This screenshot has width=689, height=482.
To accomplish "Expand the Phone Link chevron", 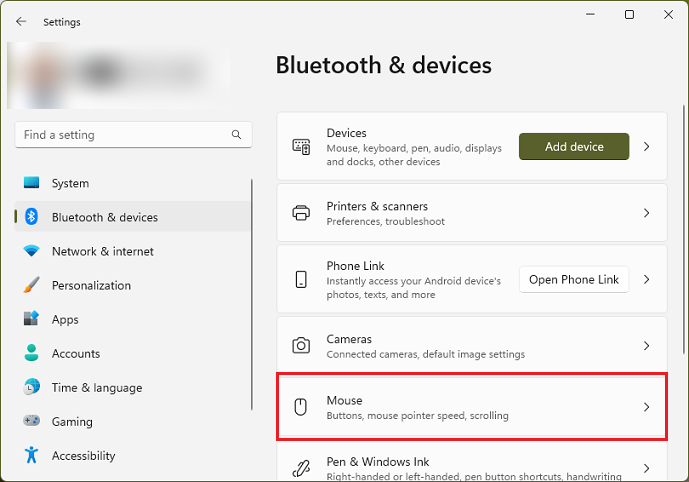I will coord(646,279).
